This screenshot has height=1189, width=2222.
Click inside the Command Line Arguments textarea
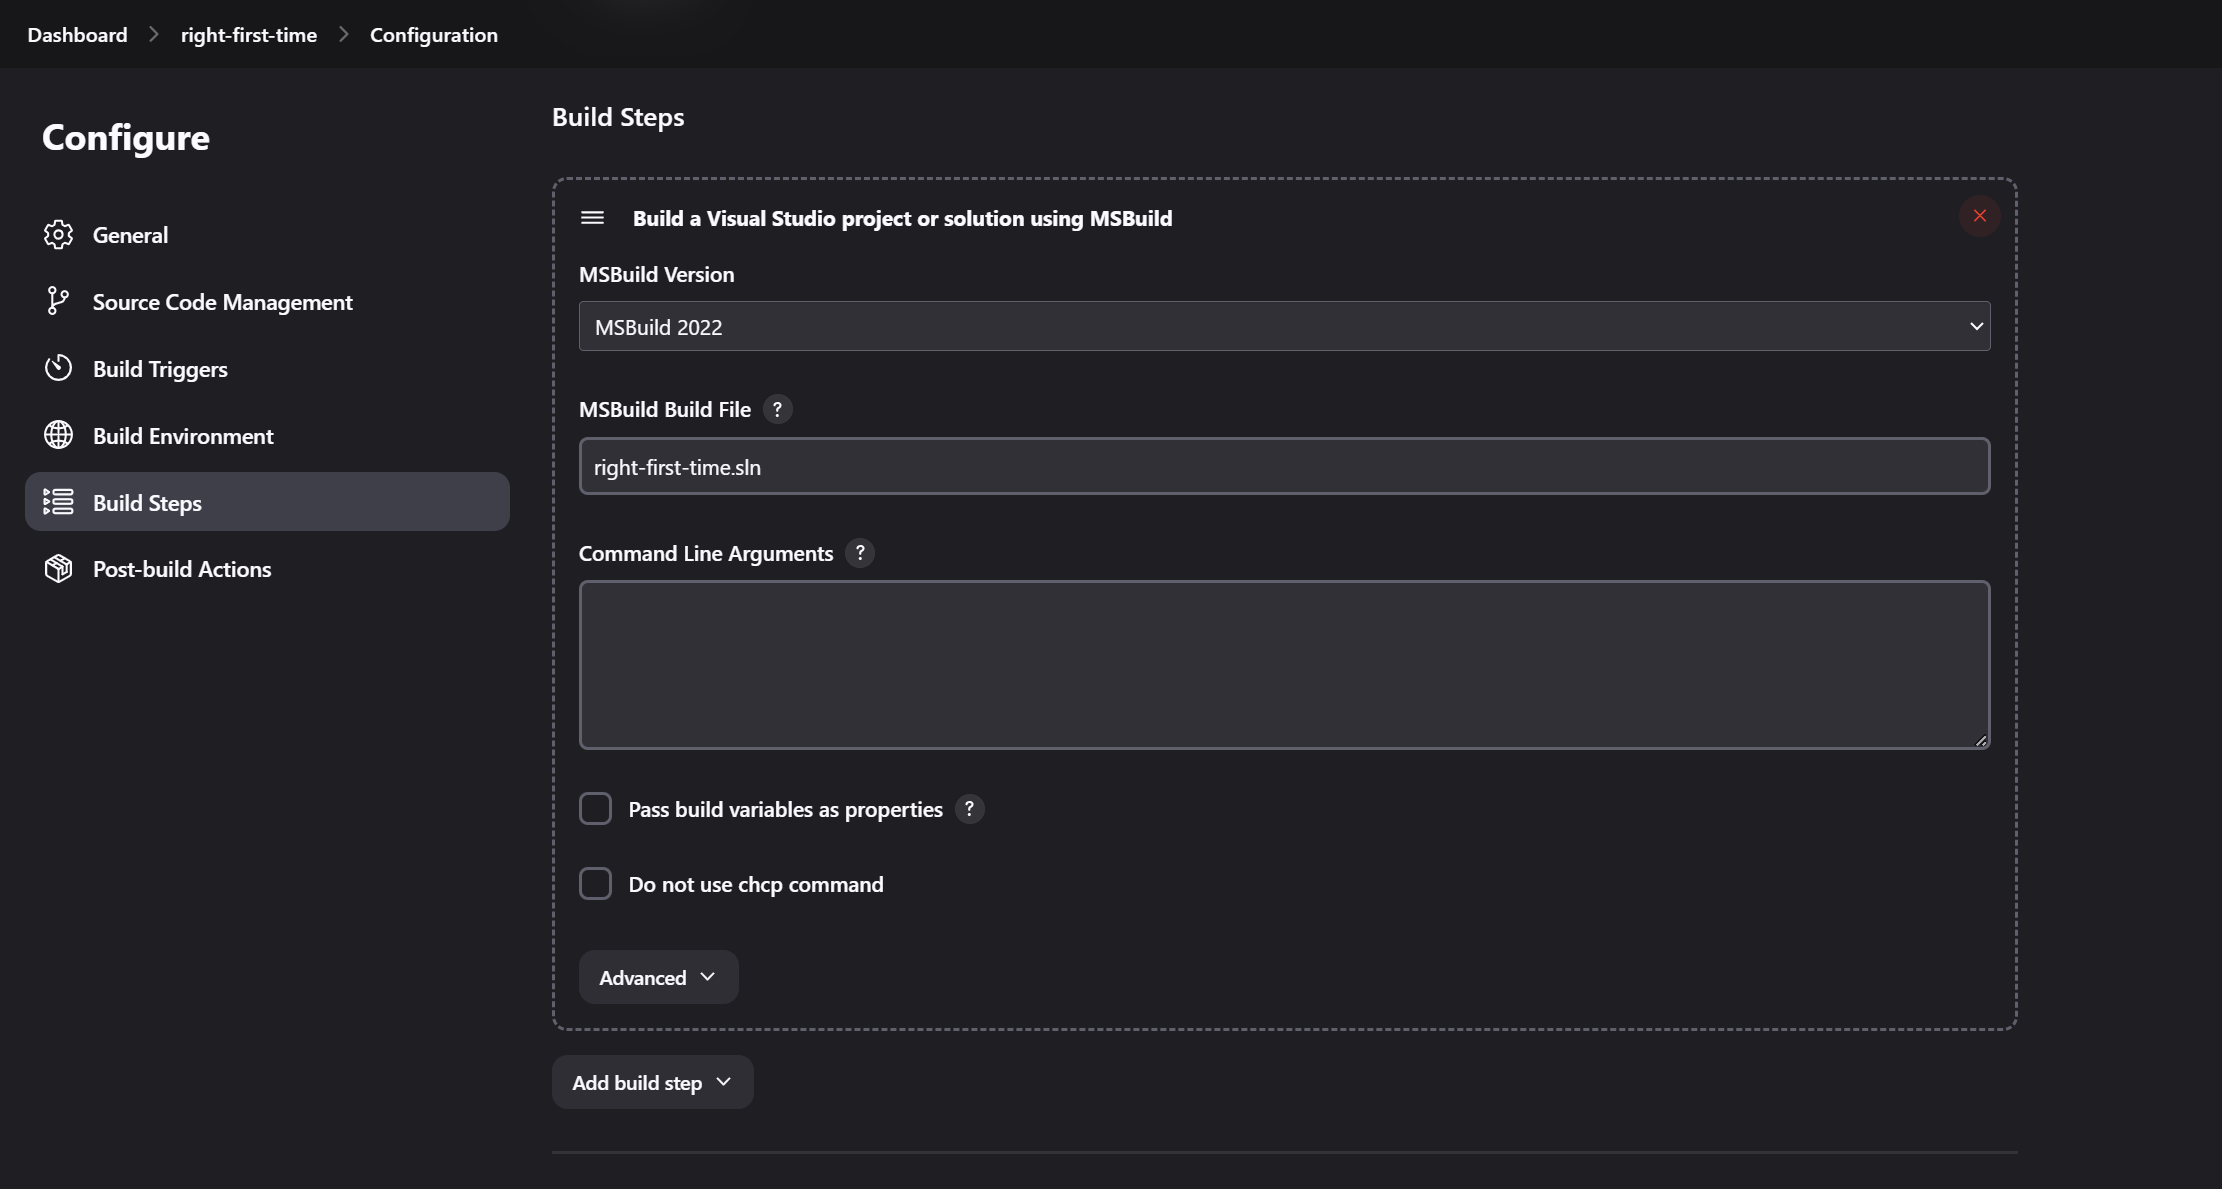tap(1284, 665)
